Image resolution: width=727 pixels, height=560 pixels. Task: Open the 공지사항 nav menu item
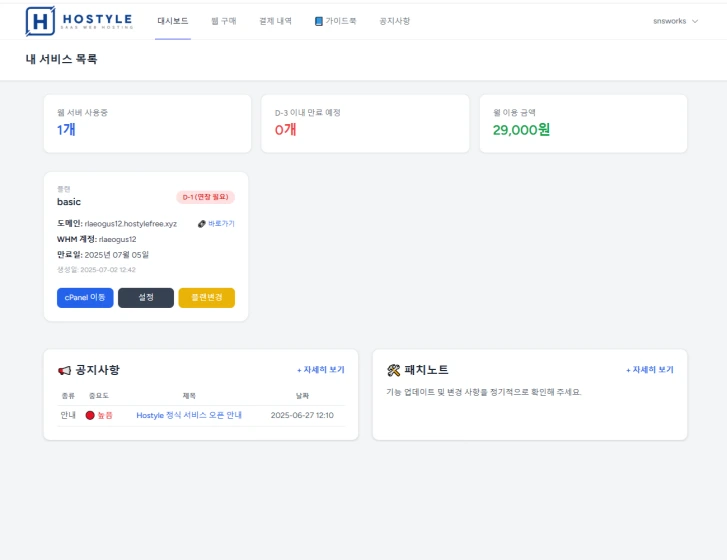click(x=395, y=21)
